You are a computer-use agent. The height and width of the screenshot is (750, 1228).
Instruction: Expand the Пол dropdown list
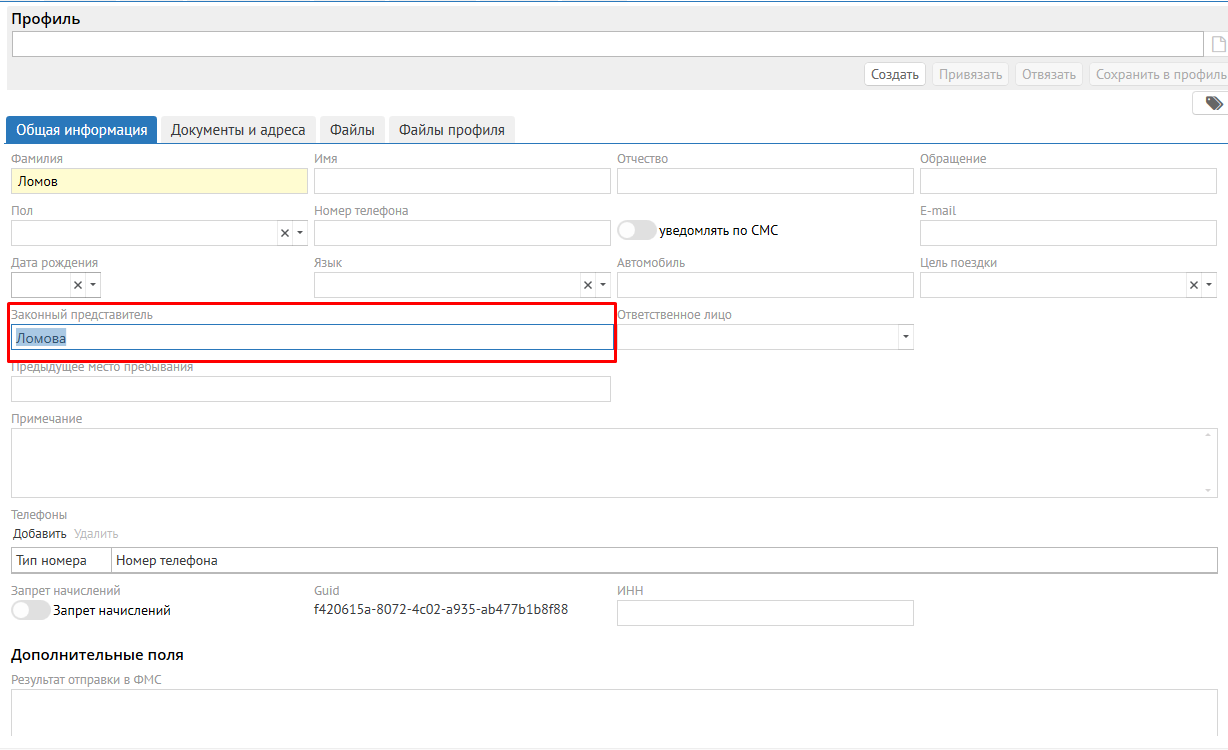[x=300, y=233]
